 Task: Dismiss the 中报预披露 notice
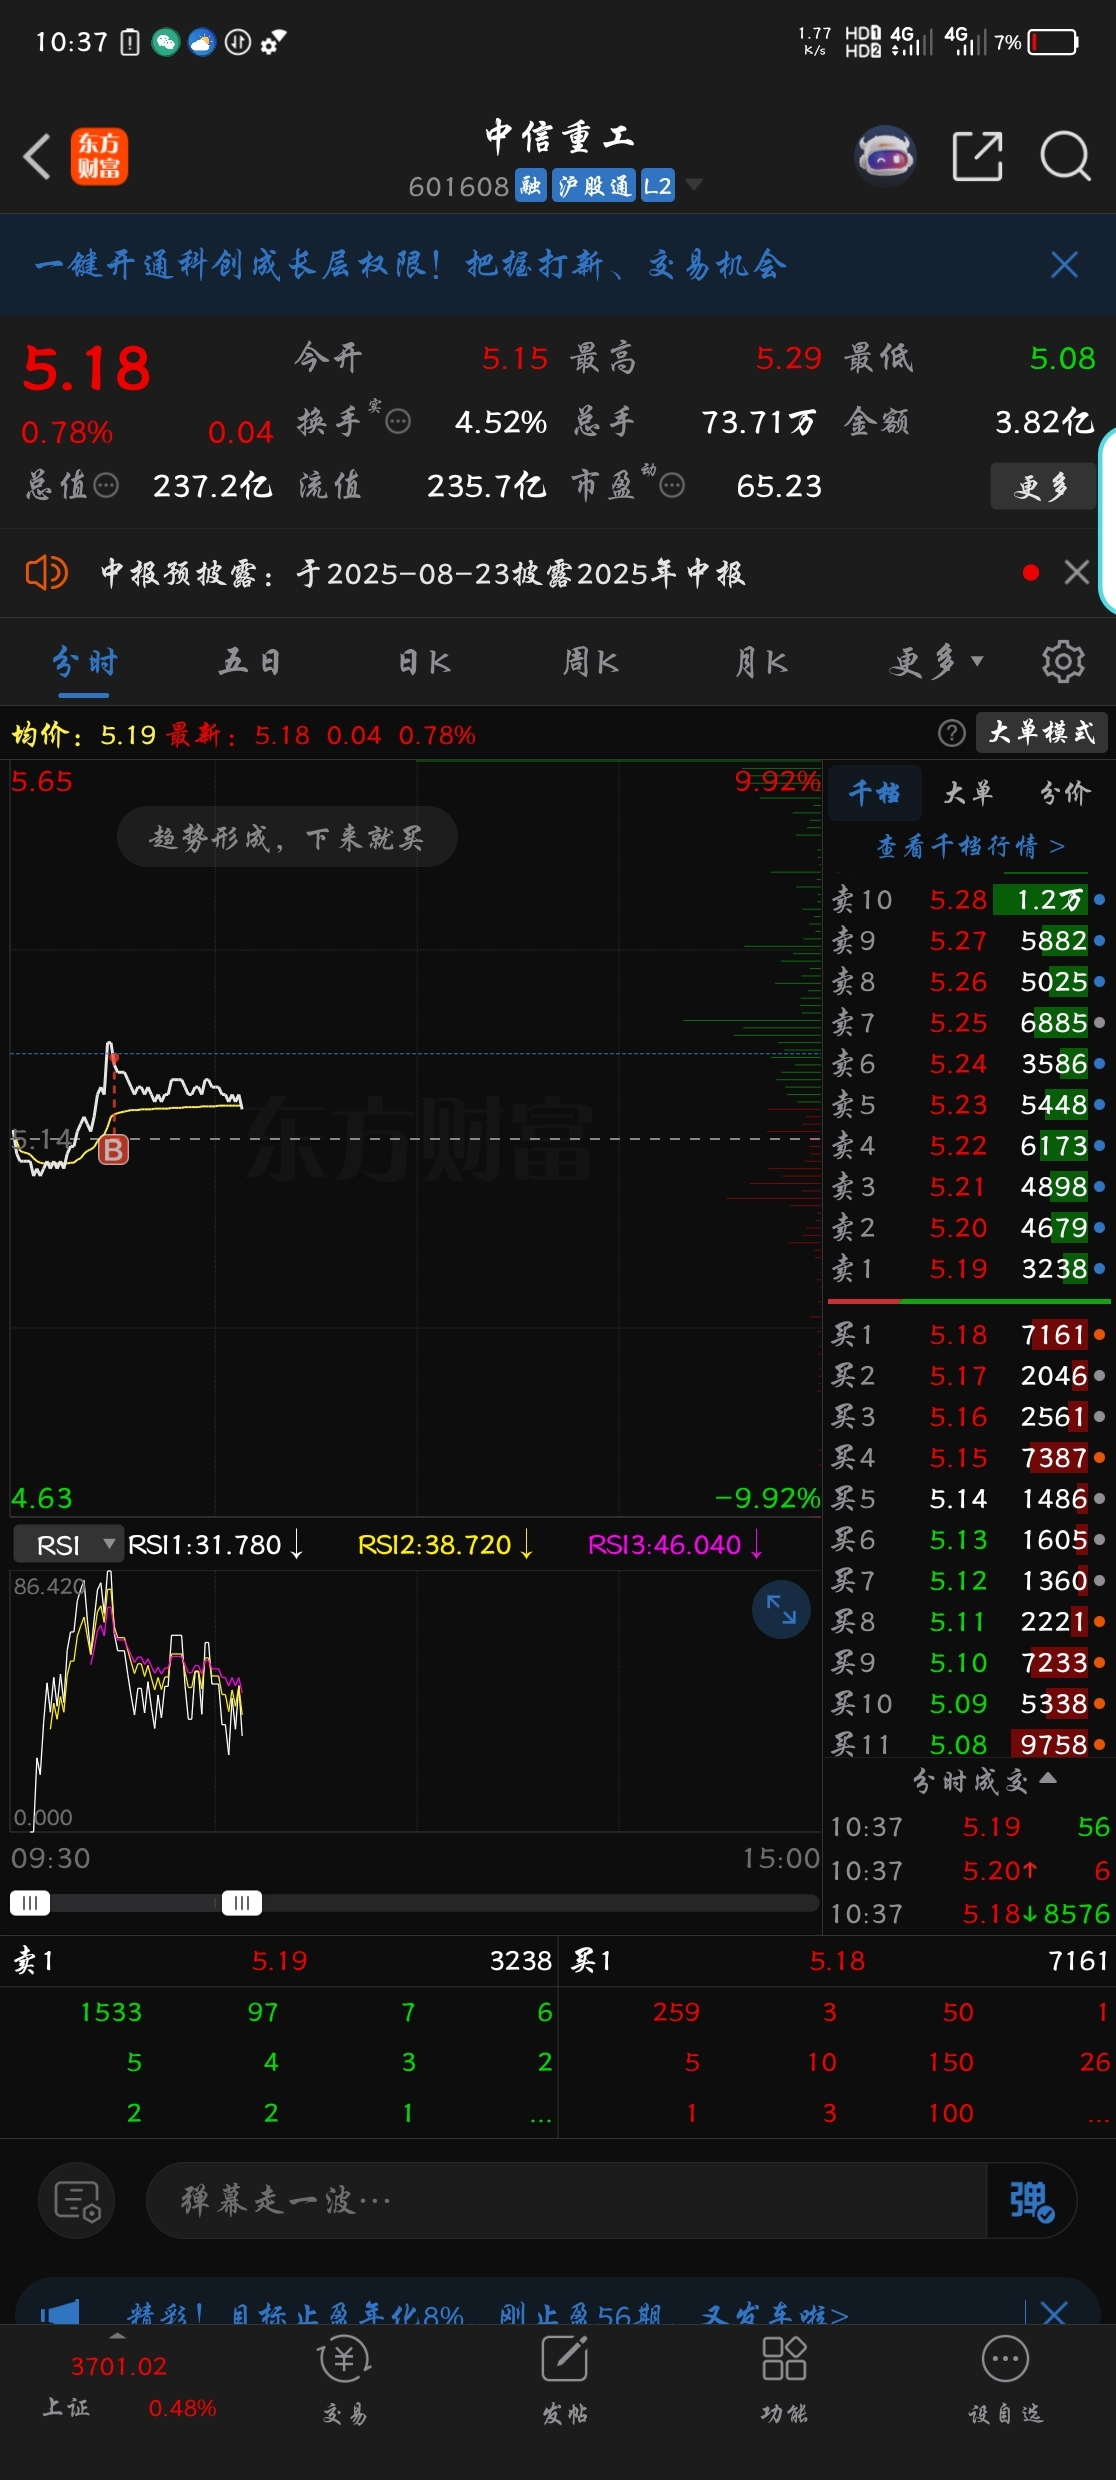click(1077, 572)
